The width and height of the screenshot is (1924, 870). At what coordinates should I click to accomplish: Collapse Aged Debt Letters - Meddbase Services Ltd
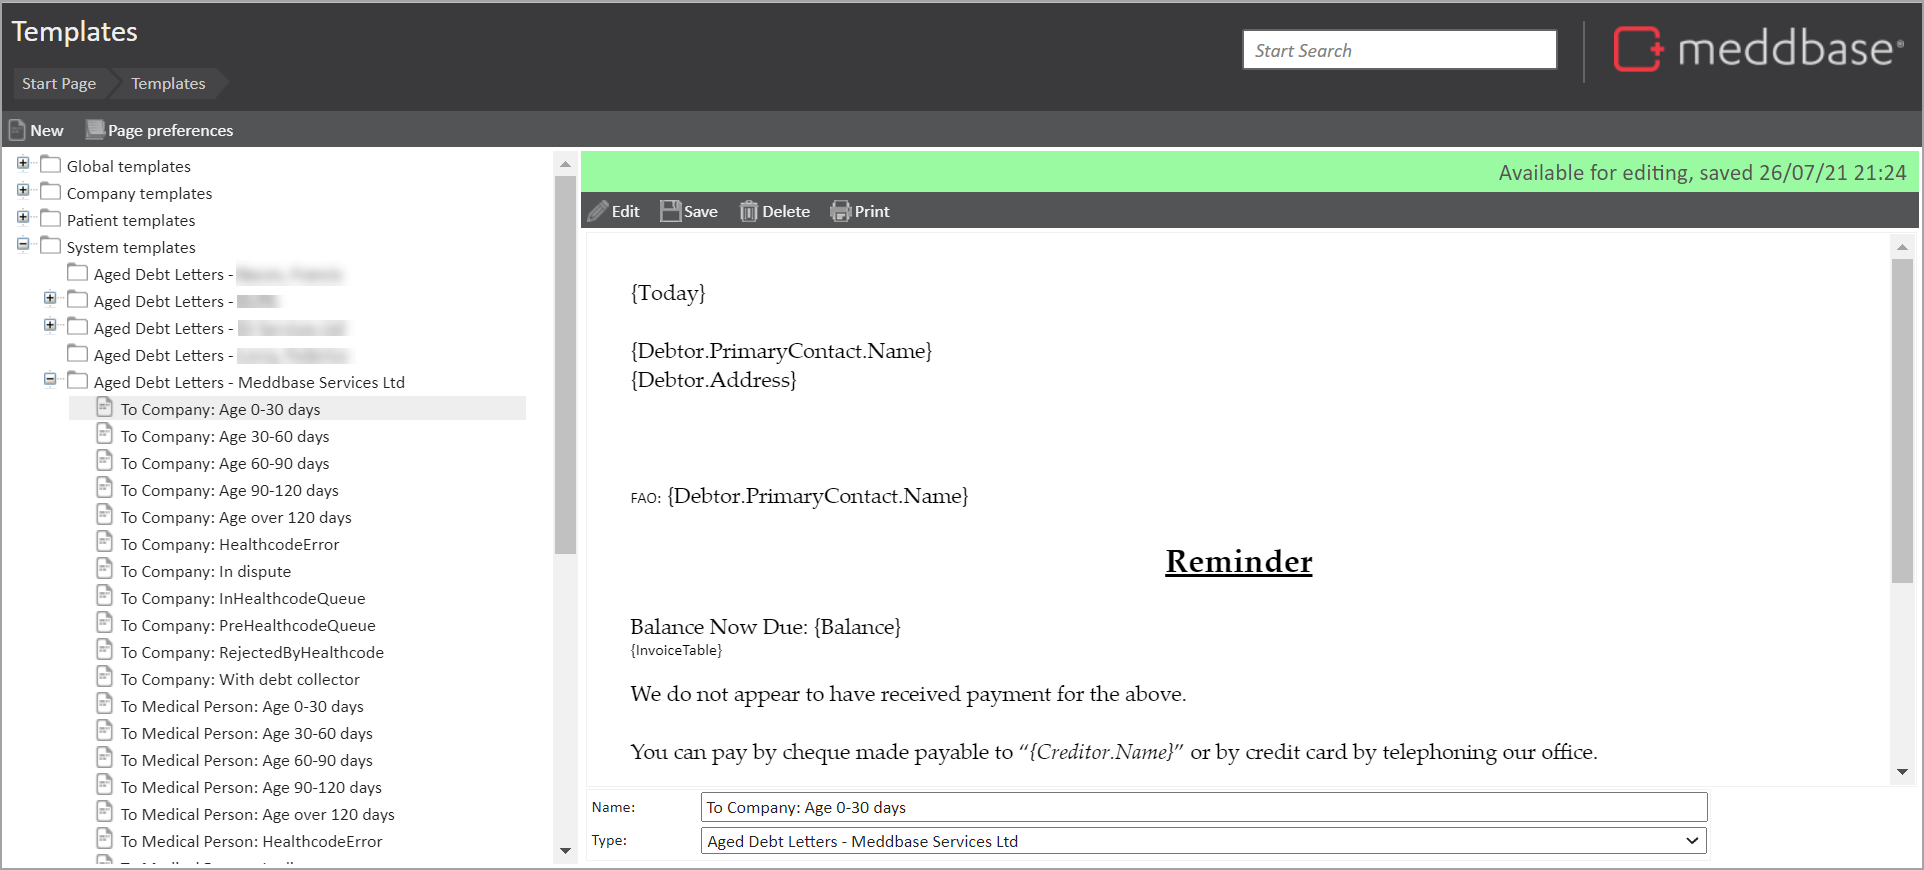[50, 380]
